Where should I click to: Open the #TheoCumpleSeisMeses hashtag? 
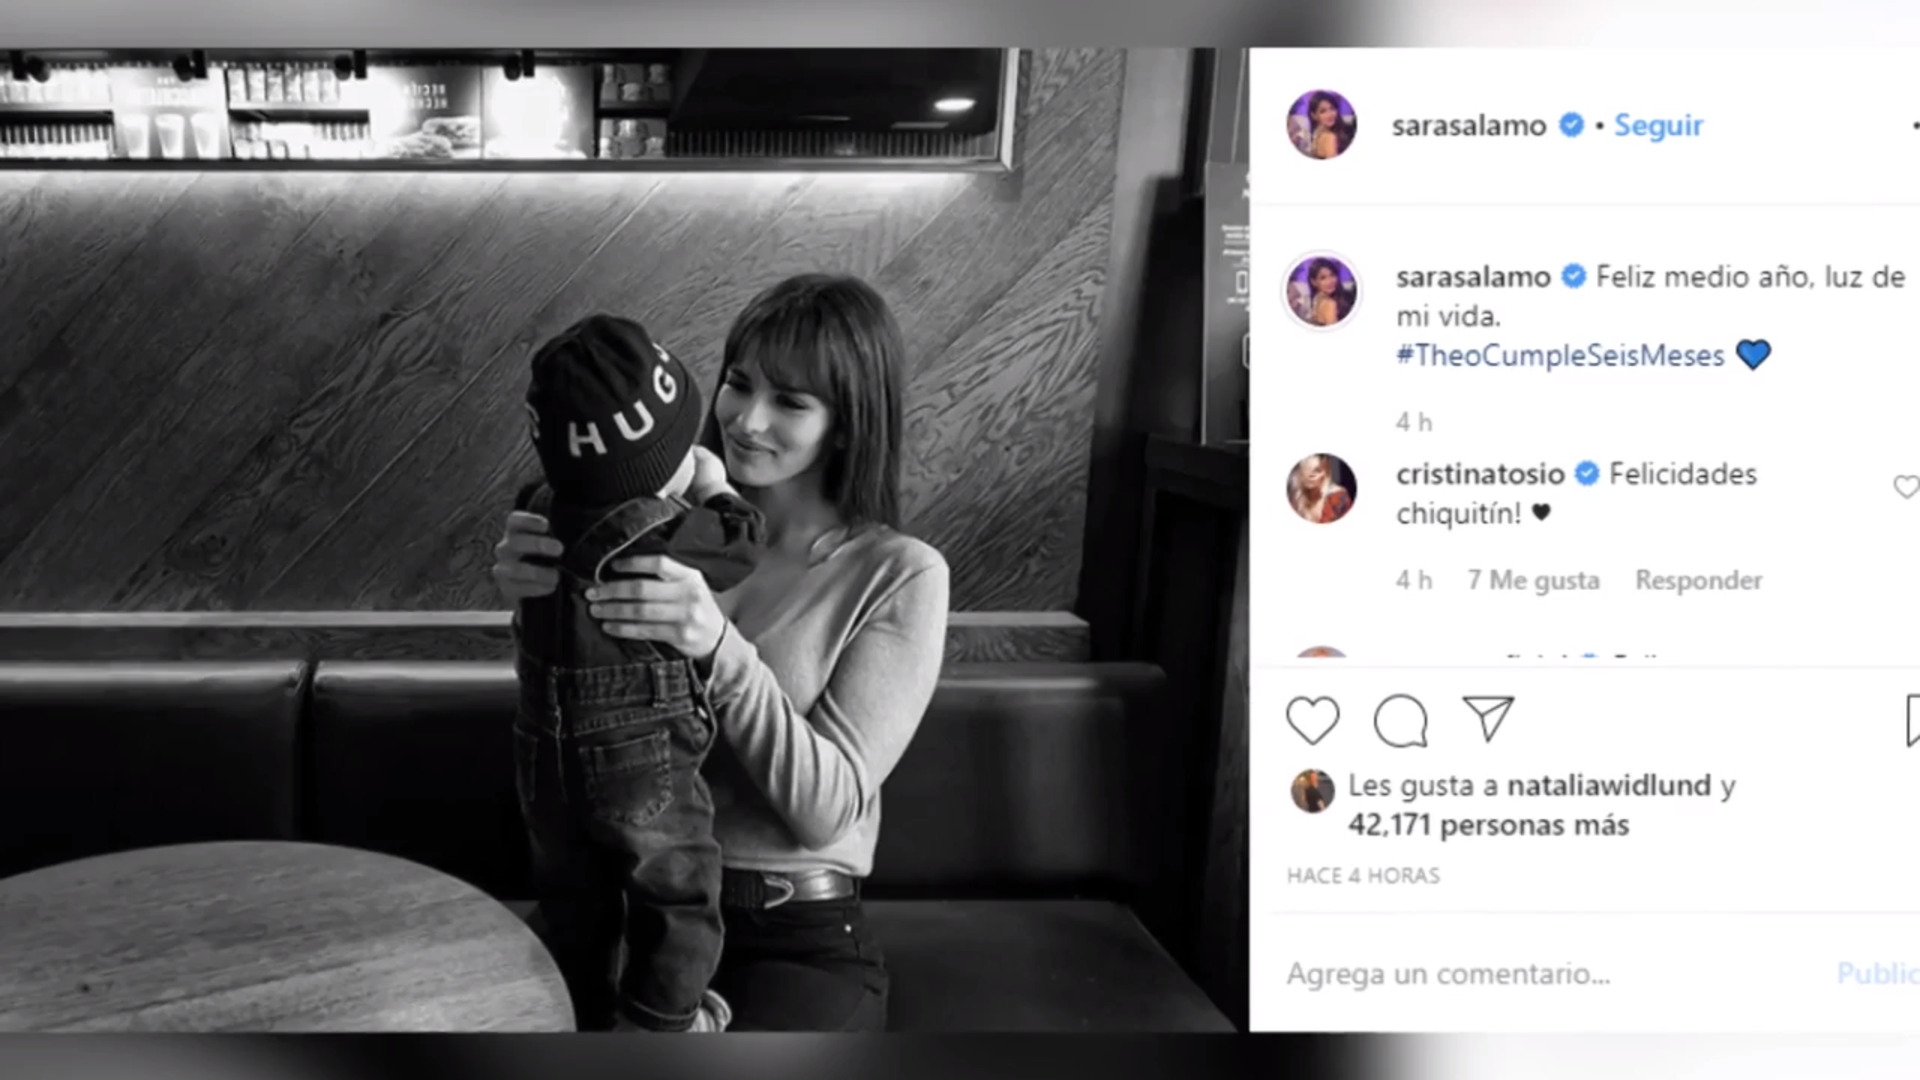1560,356
